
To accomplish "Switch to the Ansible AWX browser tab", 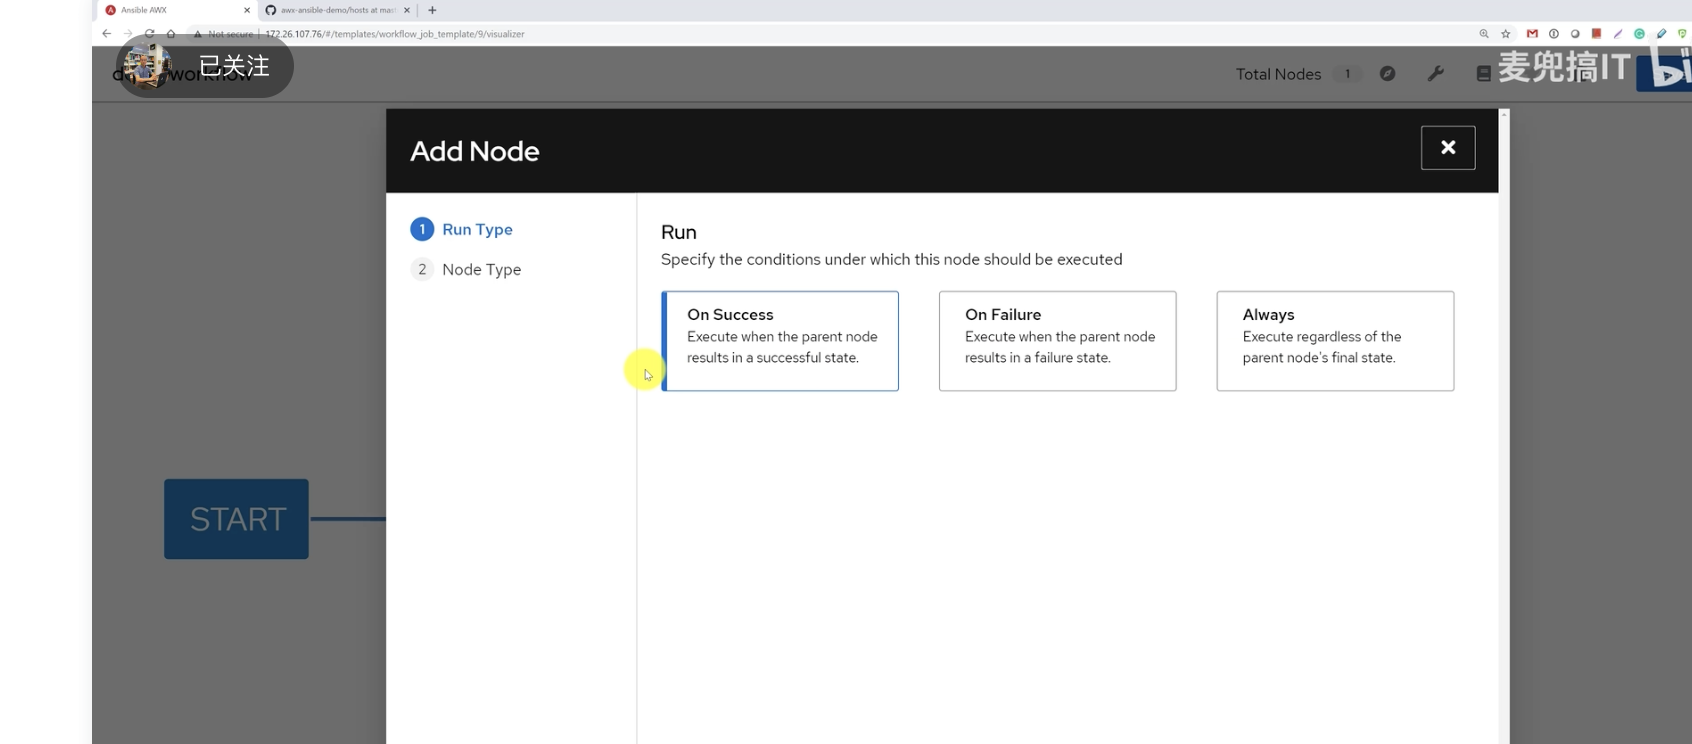I will pyautogui.click(x=170, y=10).
